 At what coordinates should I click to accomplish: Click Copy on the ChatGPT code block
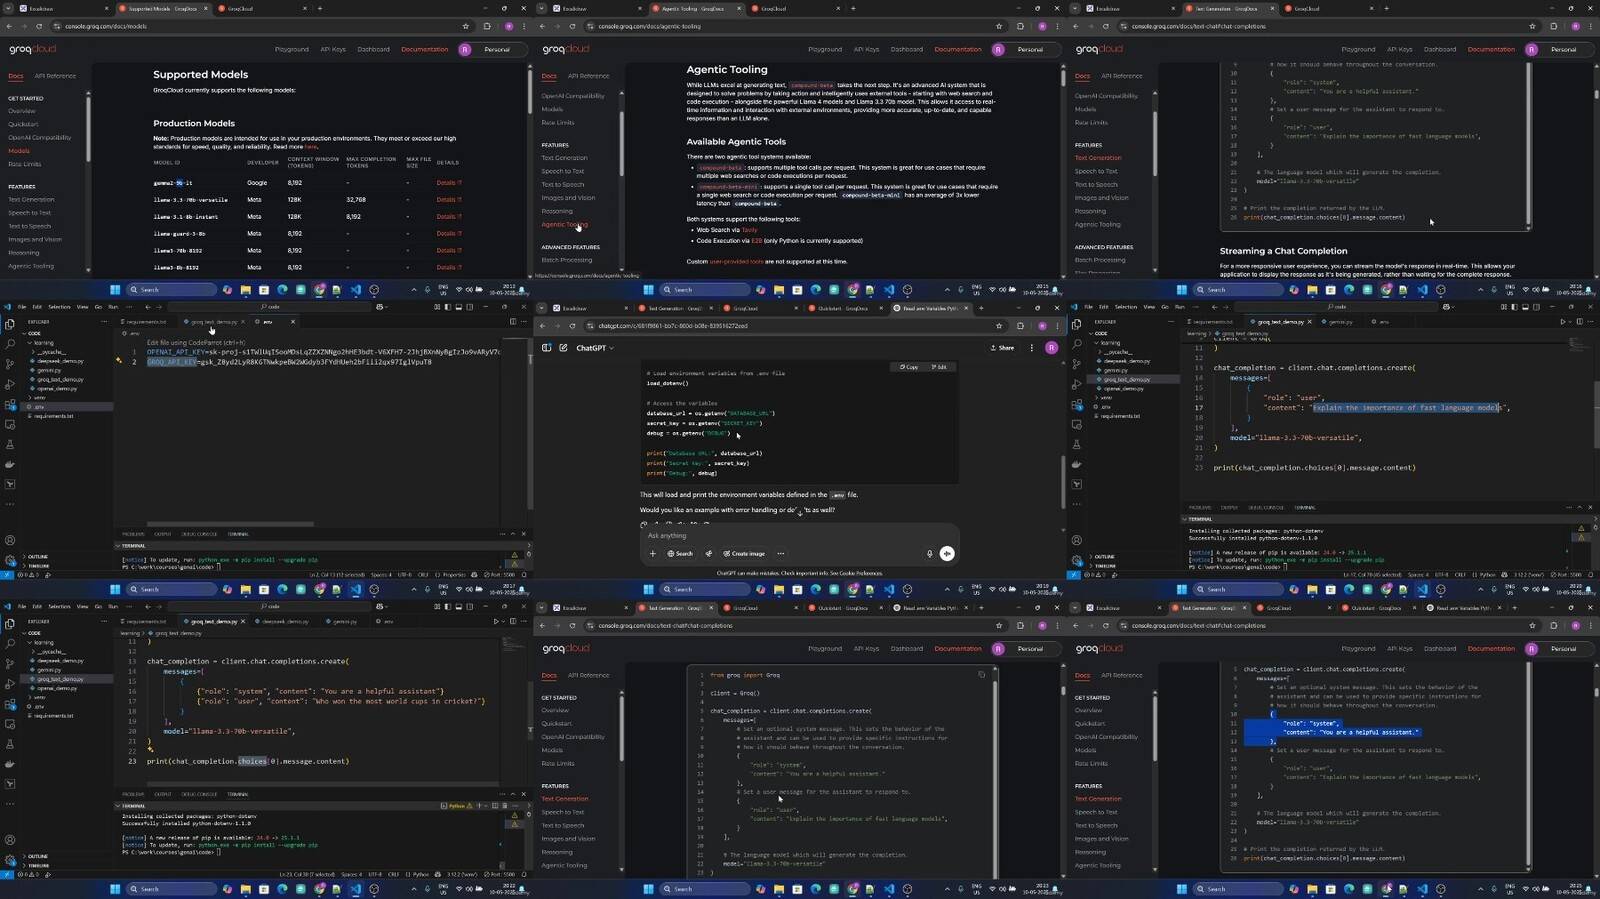(x=909, y=367)
